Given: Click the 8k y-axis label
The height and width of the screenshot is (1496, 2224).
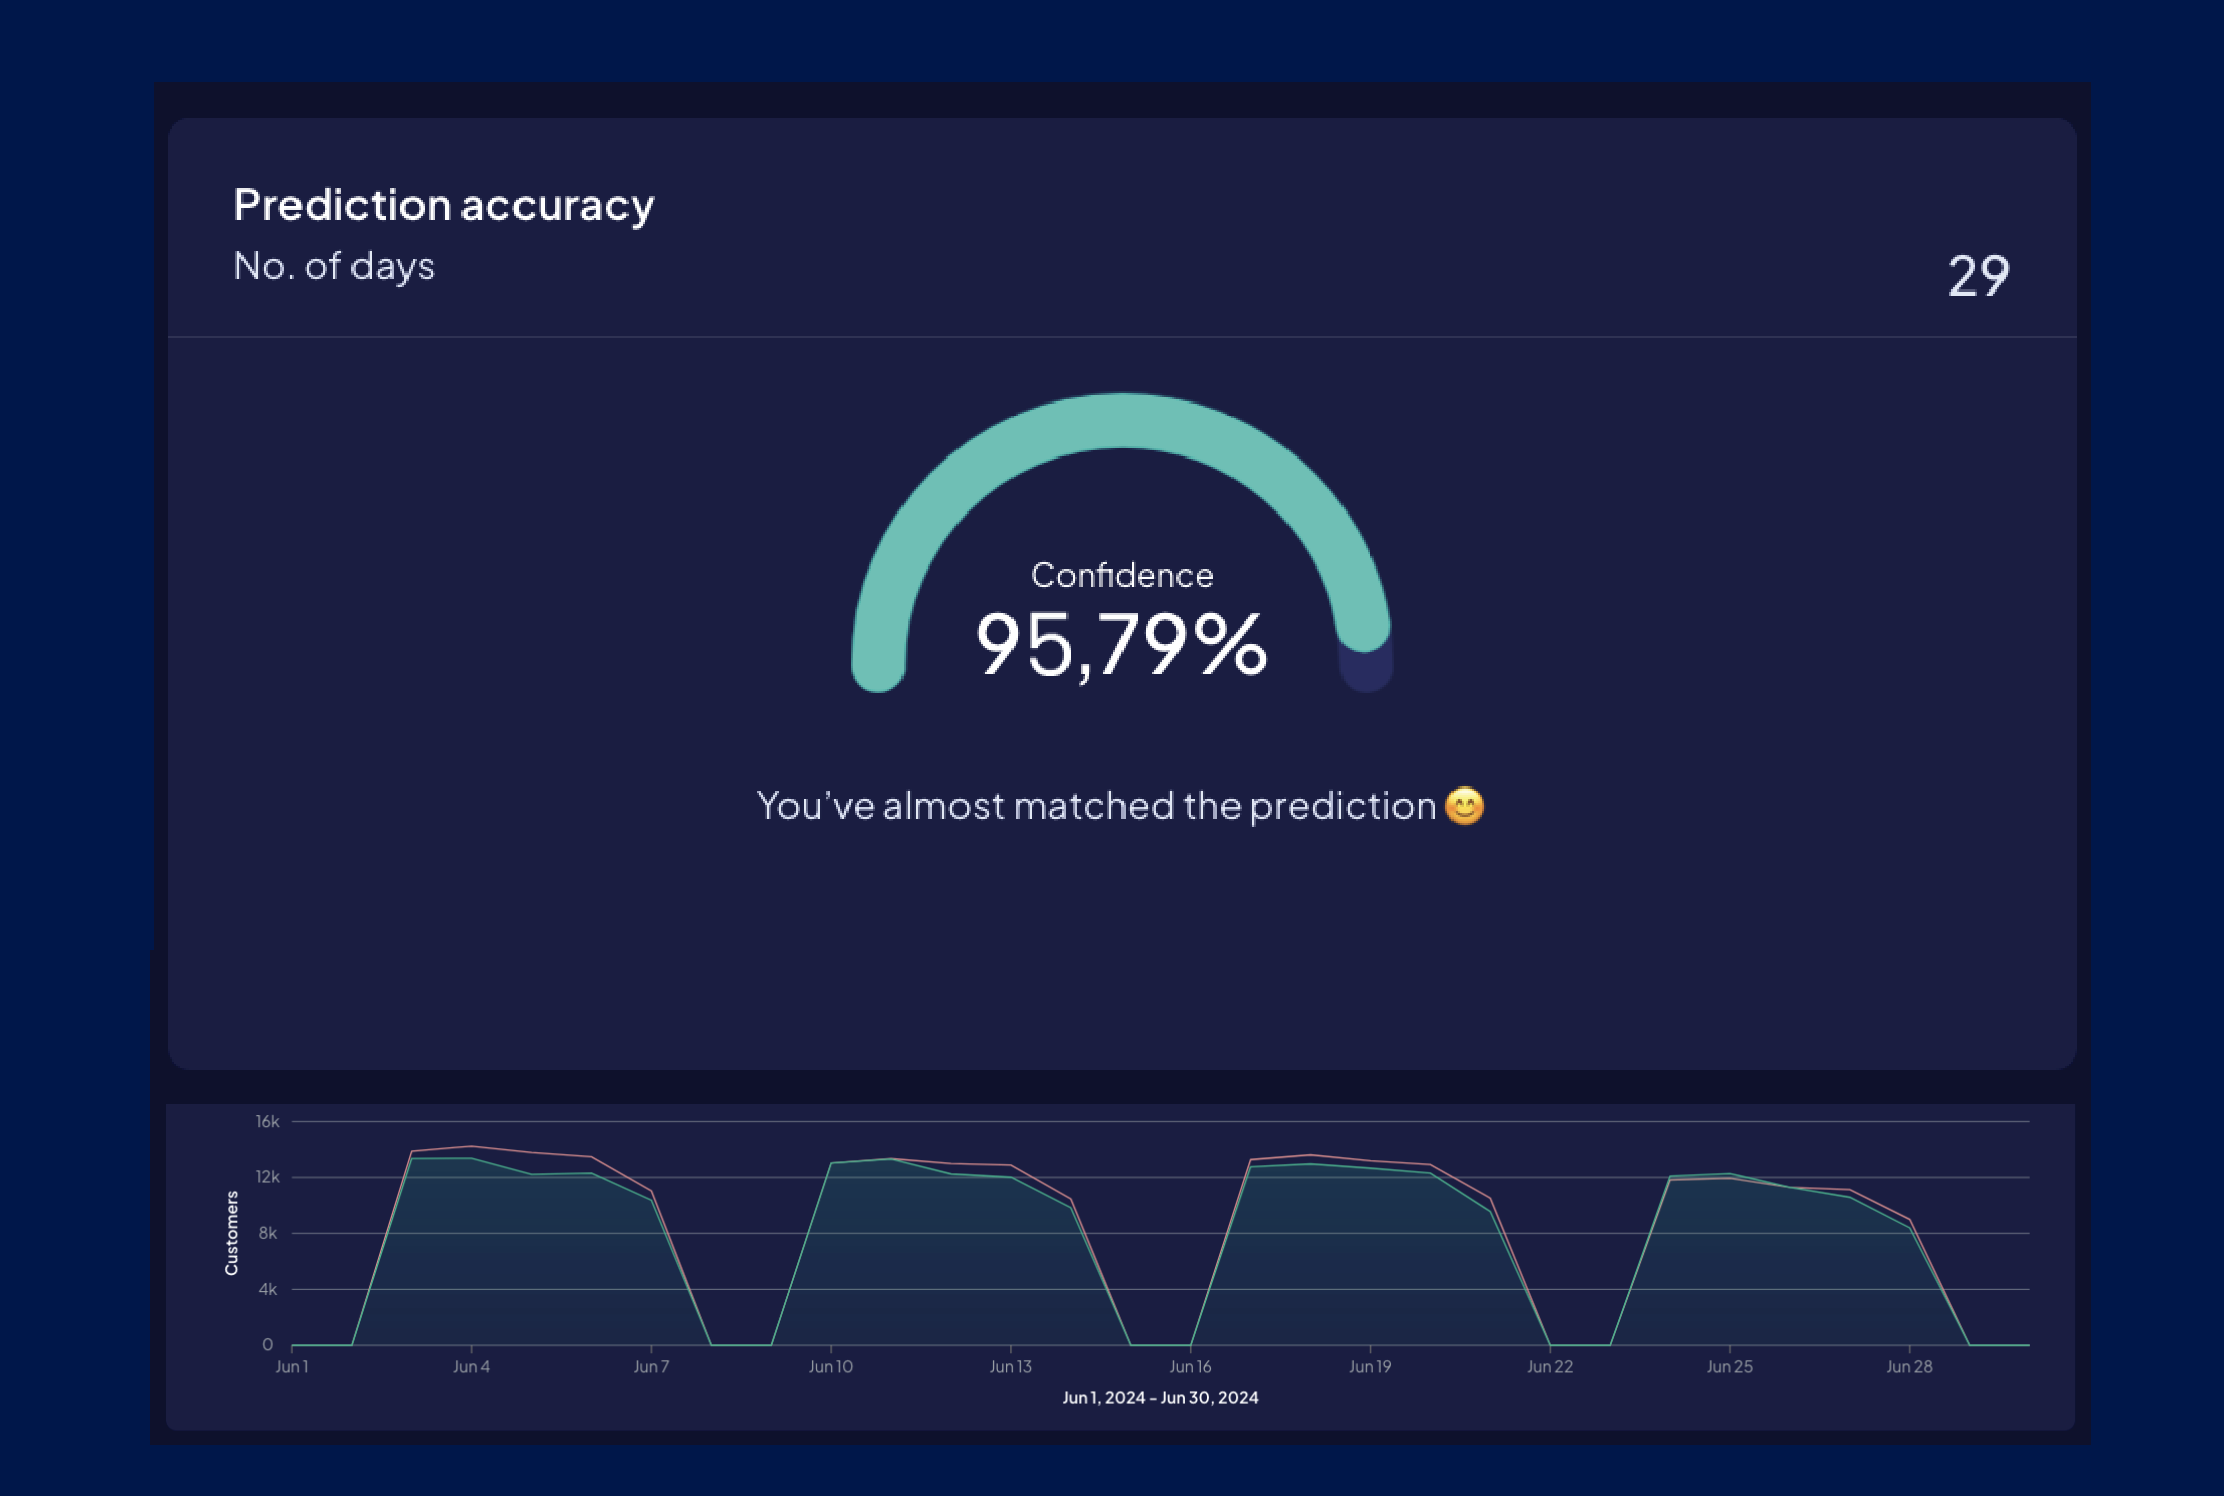Looking at the screenshot, I should tap(268, 1233).
